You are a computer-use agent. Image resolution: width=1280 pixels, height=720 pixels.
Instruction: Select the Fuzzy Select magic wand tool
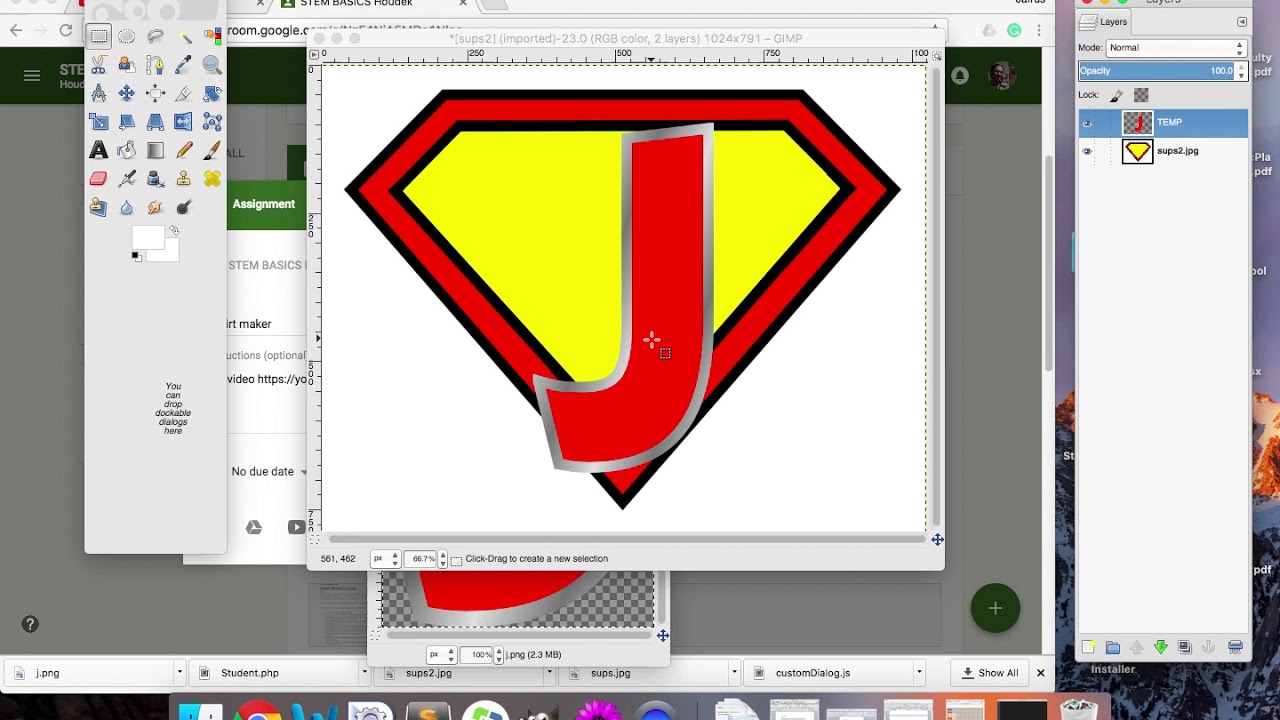[x=184, y=36]
